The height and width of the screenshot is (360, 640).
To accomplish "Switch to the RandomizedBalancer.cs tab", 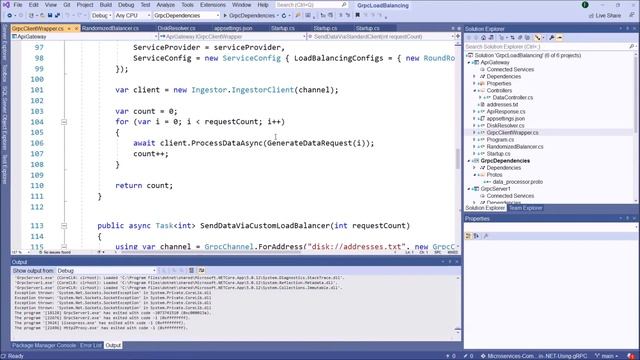I will click(110, 28).
